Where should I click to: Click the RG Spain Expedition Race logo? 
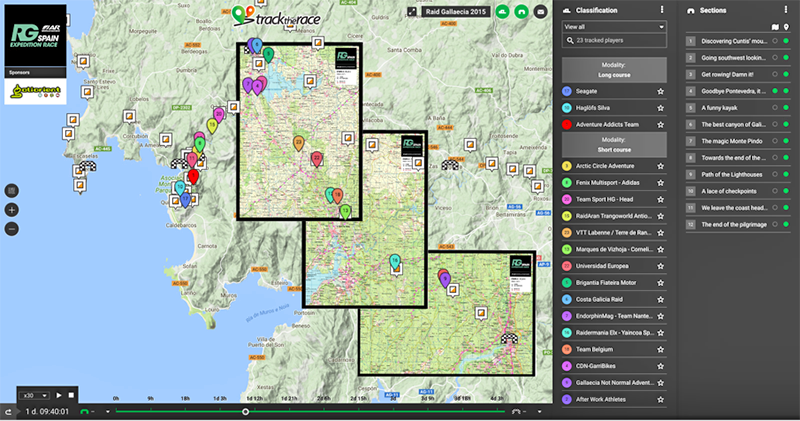click(x=35, y=35)
